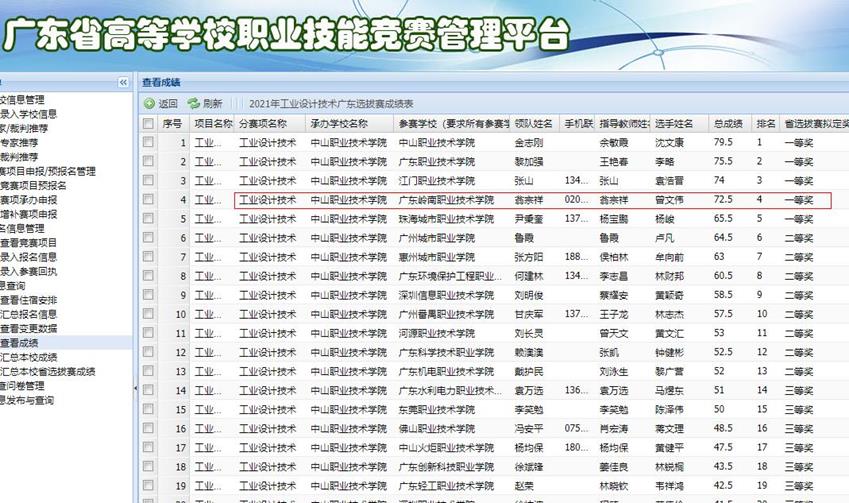Click the 选手姓名 column header
The width and height of the screenshot is (849, 503).
(675, 124)
